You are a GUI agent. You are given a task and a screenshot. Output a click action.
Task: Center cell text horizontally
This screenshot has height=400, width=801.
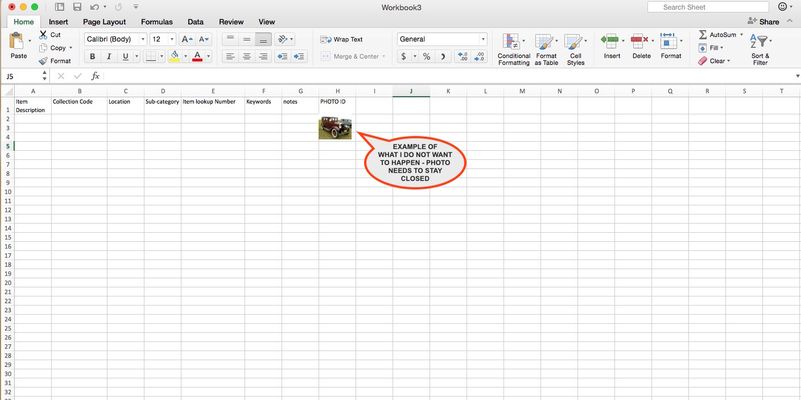click(247, 56)
